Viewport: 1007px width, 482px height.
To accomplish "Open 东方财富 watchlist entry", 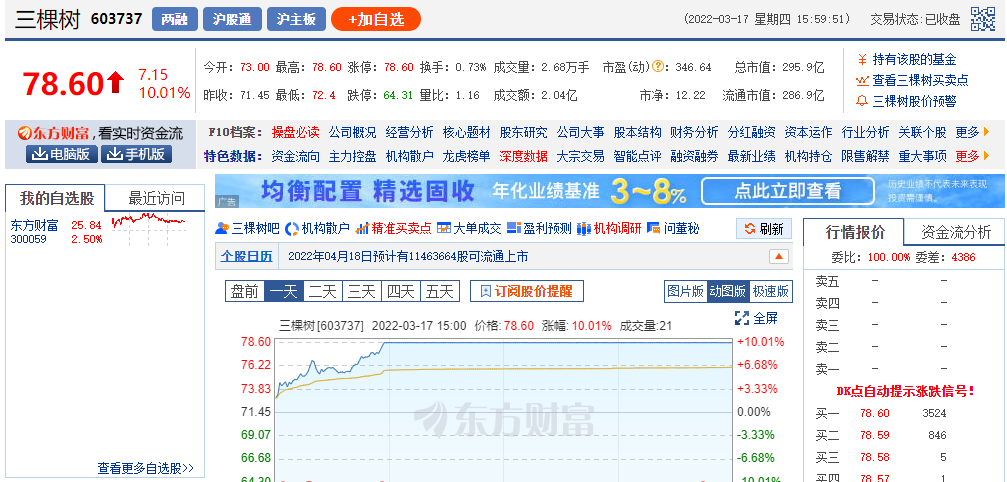I will click(x=35, y=225).
